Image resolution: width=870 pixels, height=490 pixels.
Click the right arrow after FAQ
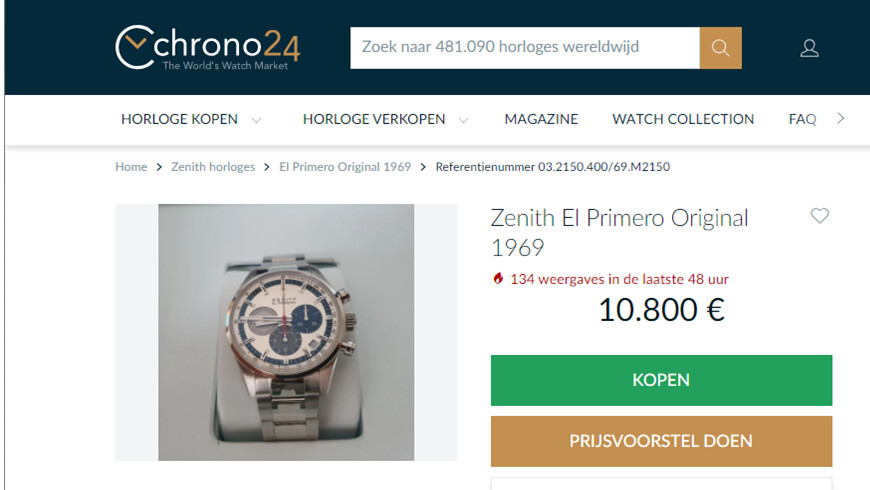click(841, 118)
